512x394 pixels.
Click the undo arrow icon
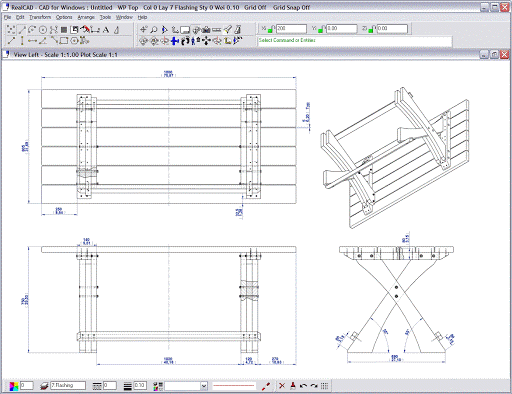pyautogui.click(x=303, y=386)
